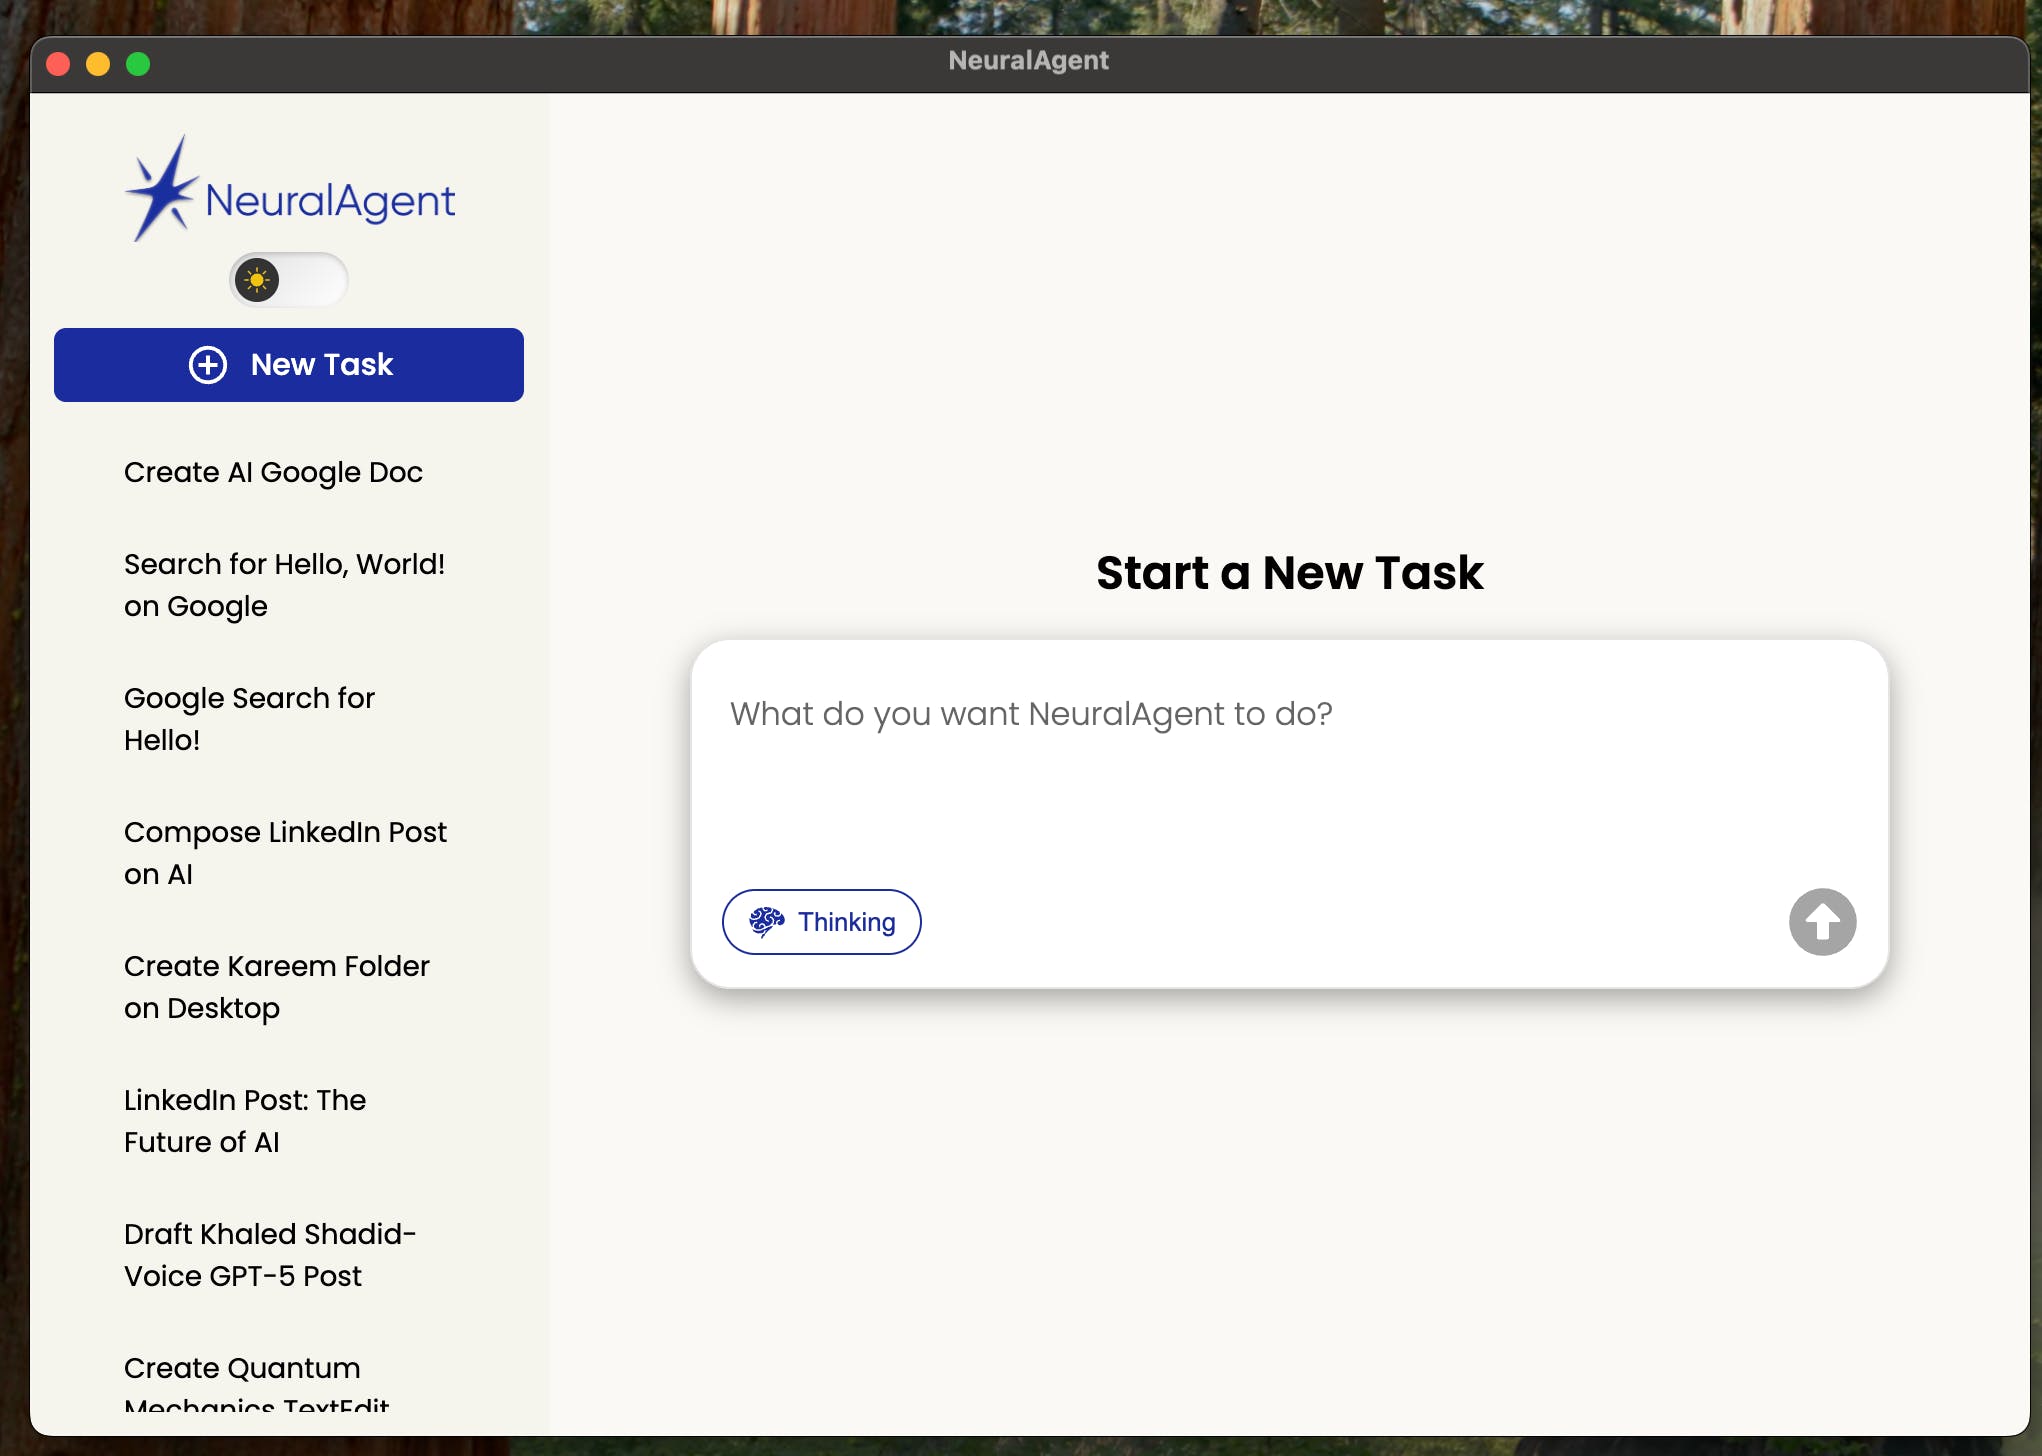Click the sun icon on theme switch
Viewport: 2042px width, 1456px height.
click(x=257, y=280)
